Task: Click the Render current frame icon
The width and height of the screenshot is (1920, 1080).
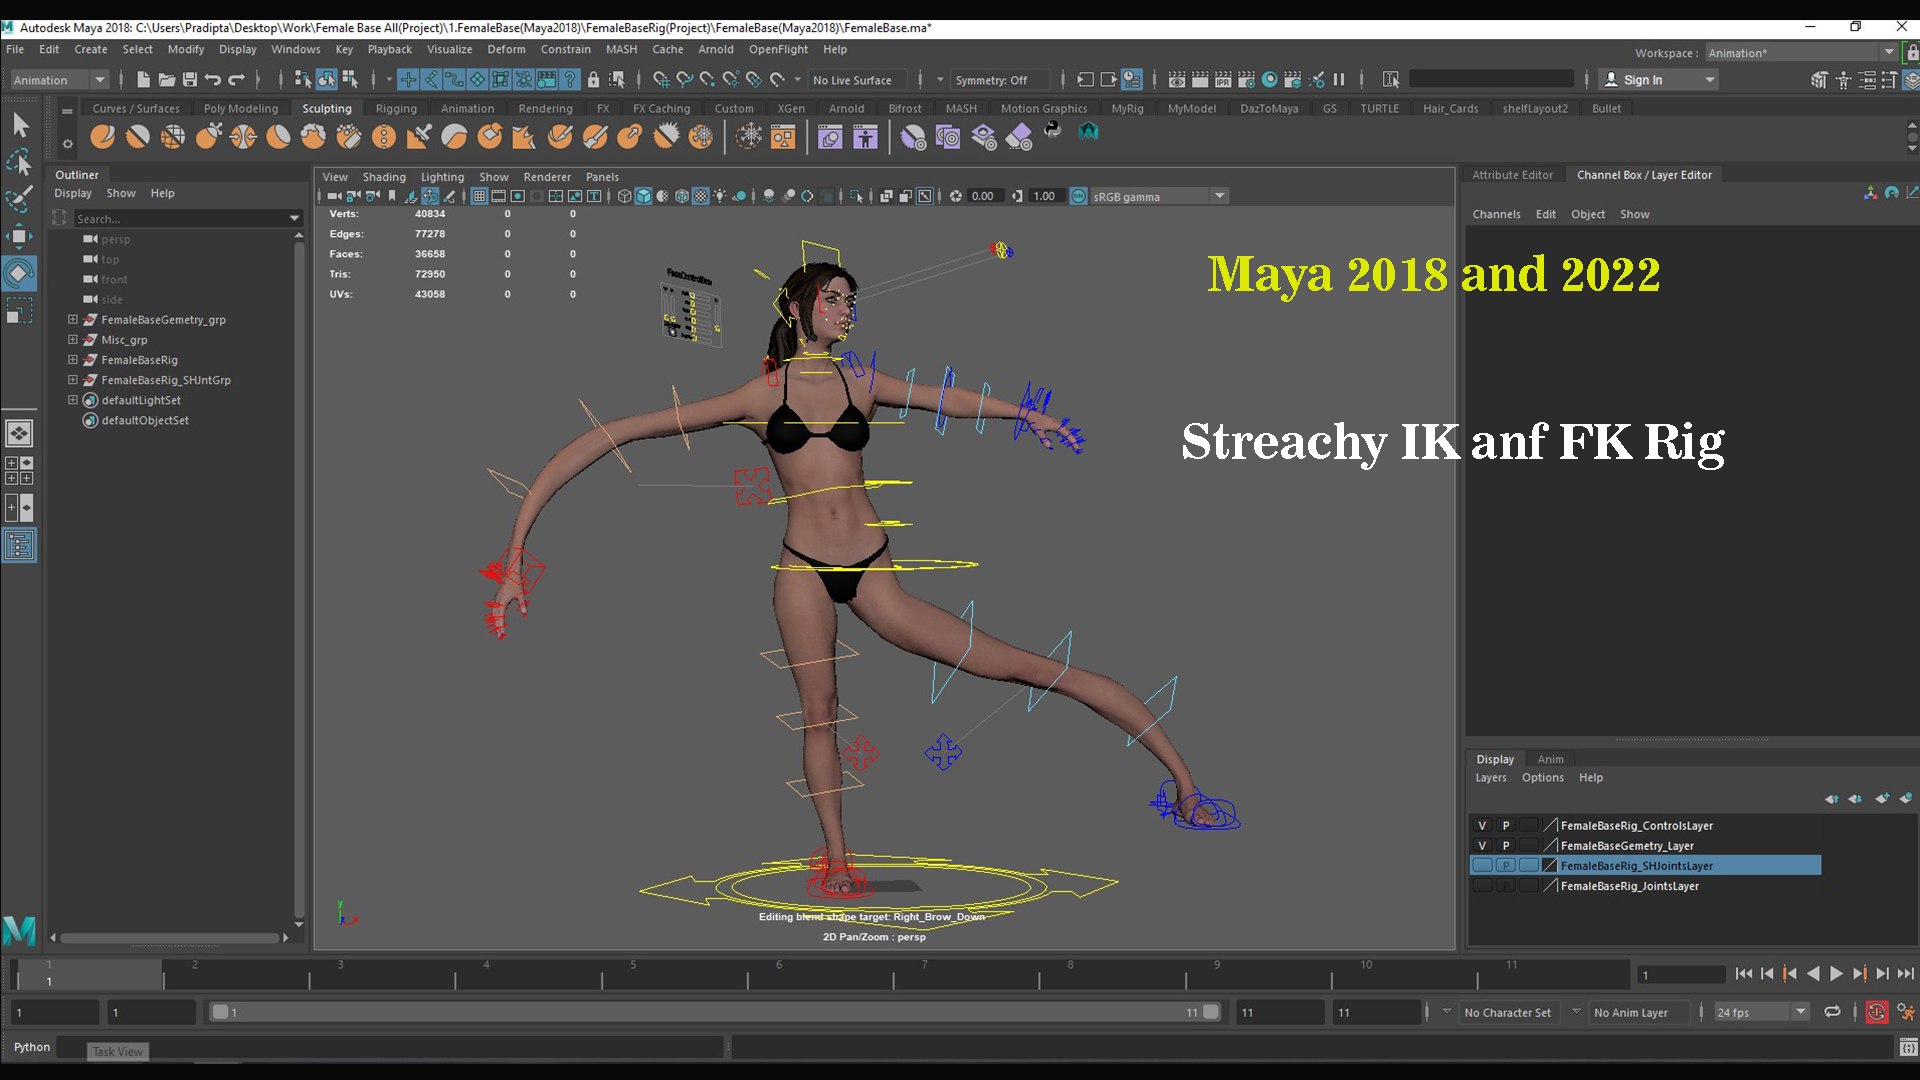Action: pyautogui.click(x=1200, y=80)
